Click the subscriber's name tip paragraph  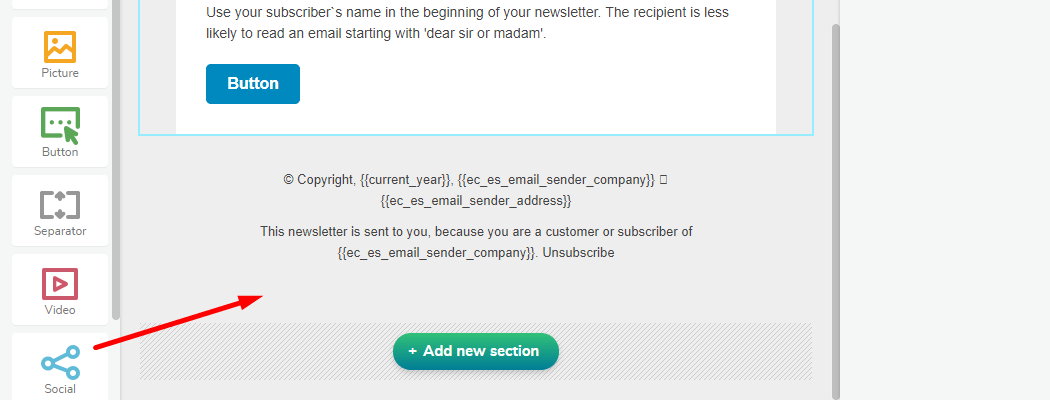point(467,22)
